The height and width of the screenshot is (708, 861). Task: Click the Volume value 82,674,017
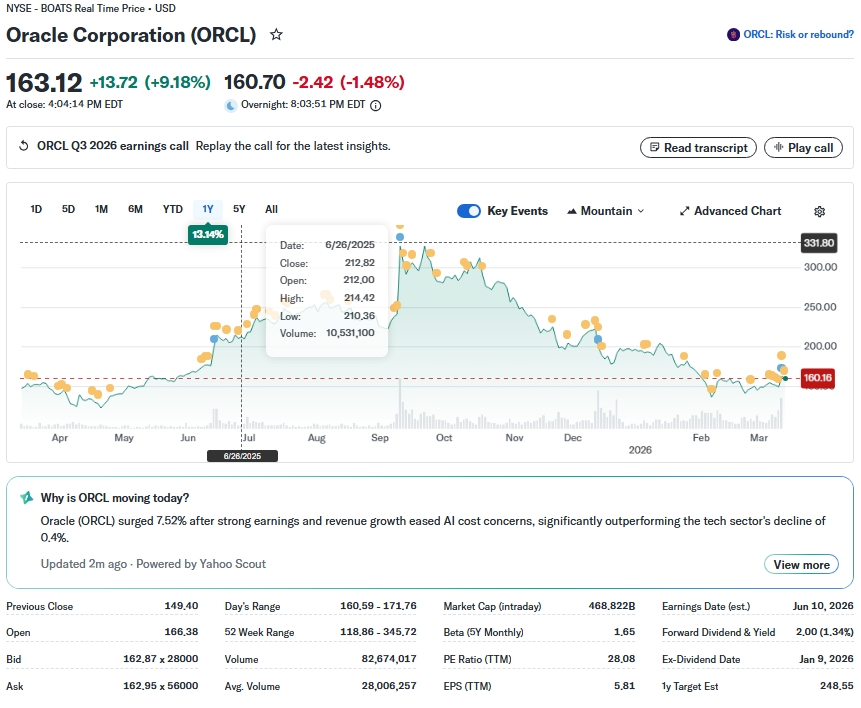389,659
